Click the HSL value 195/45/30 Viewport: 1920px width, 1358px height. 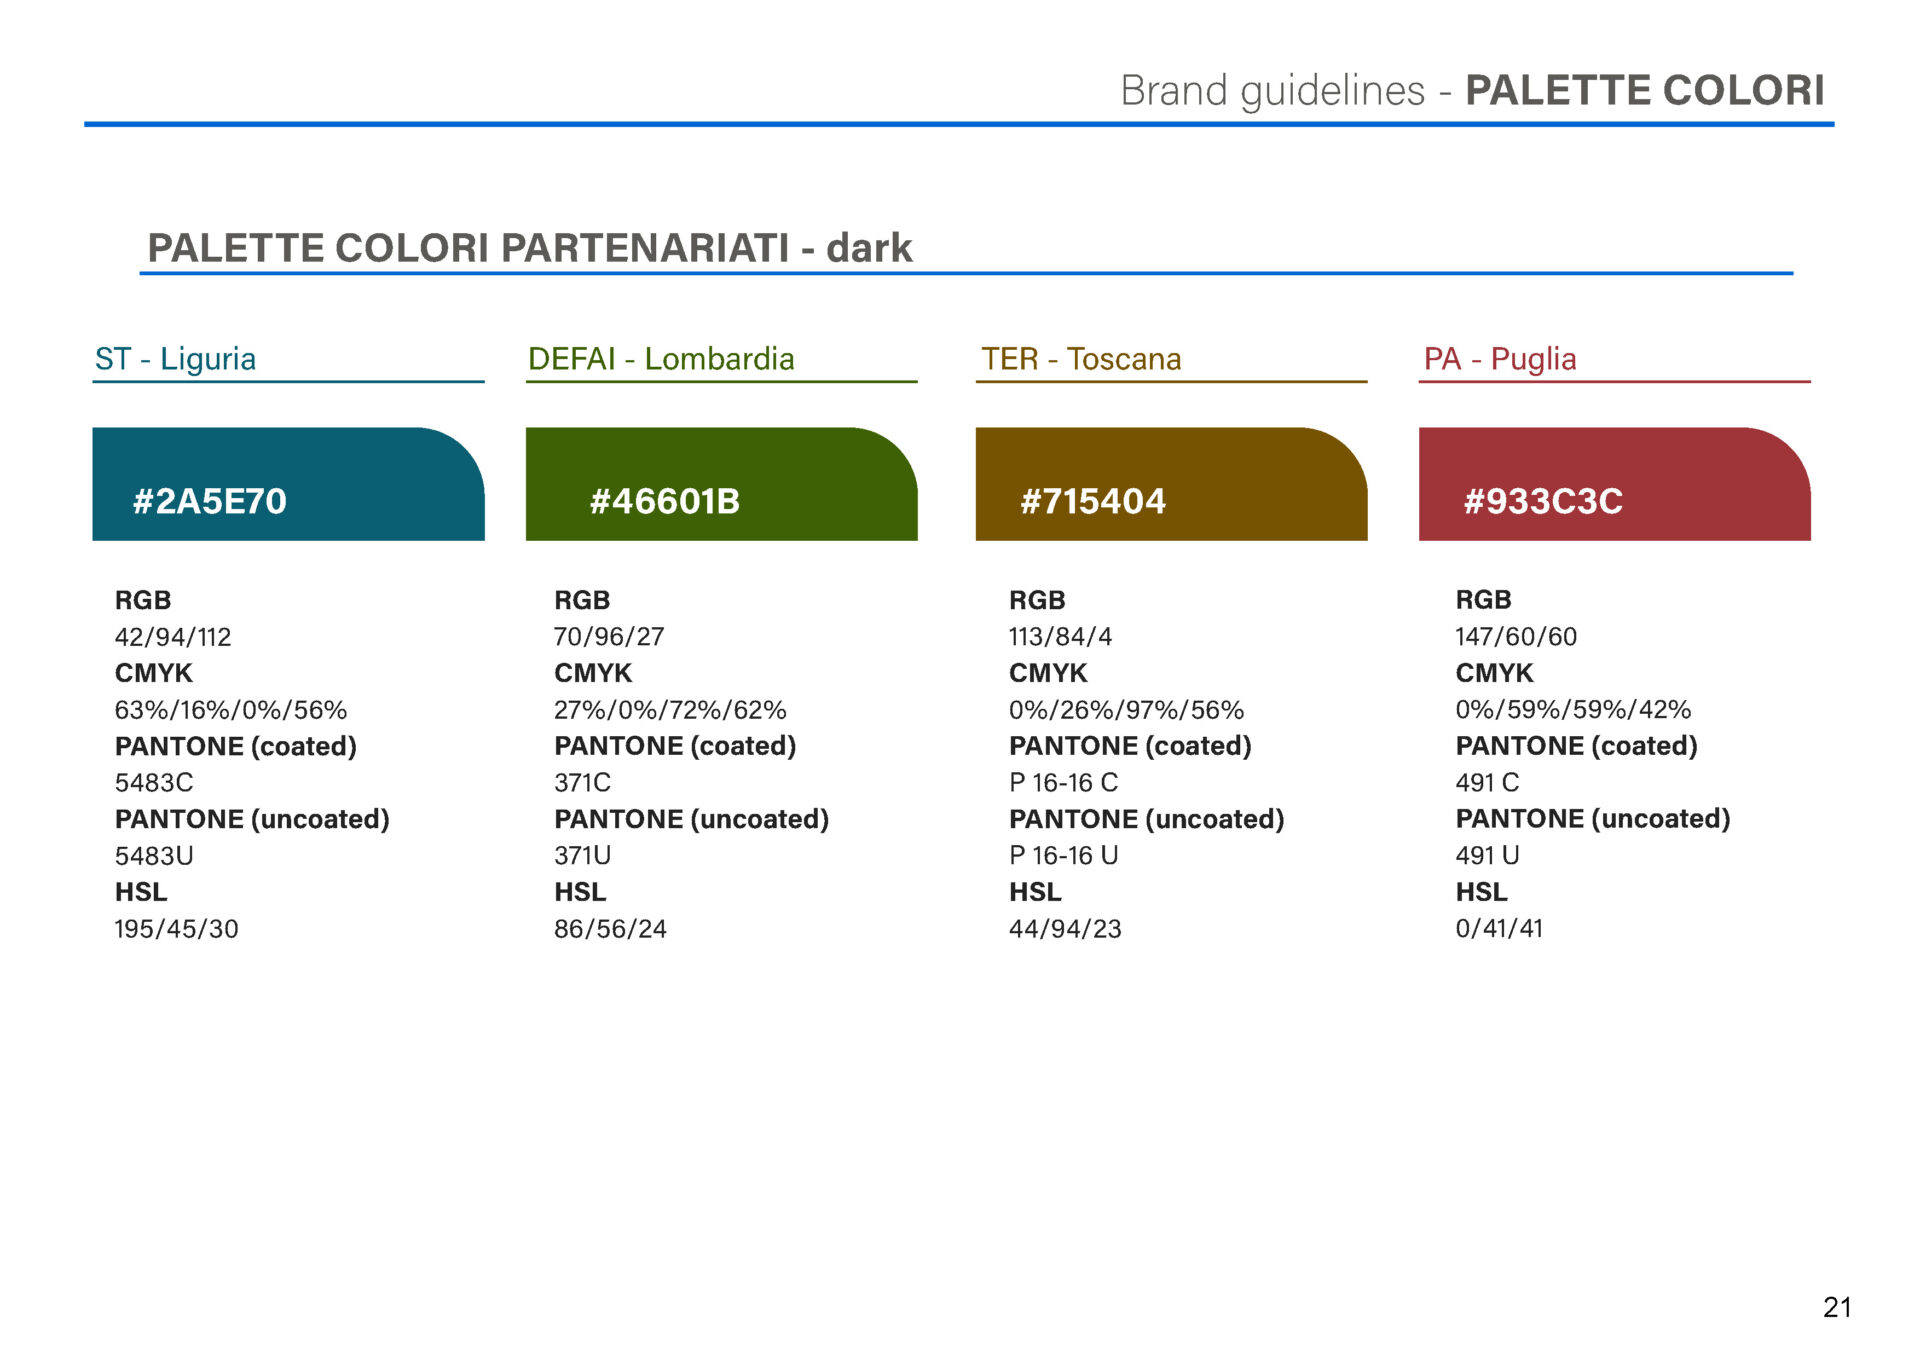click(176, 929)
